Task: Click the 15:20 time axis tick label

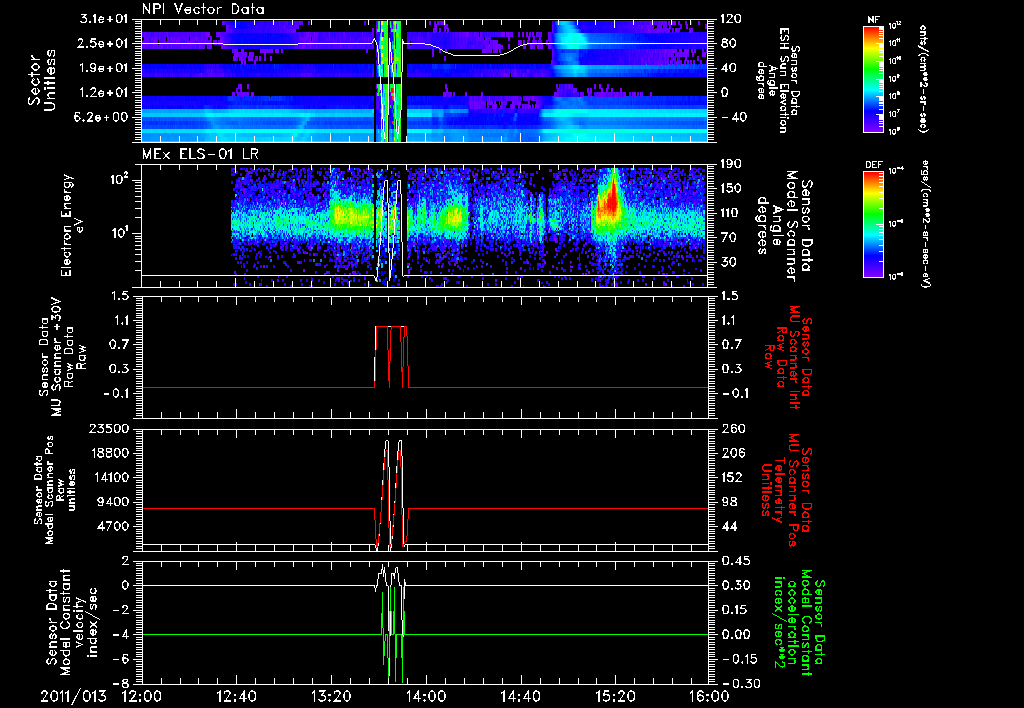Action: click(615, 697)
